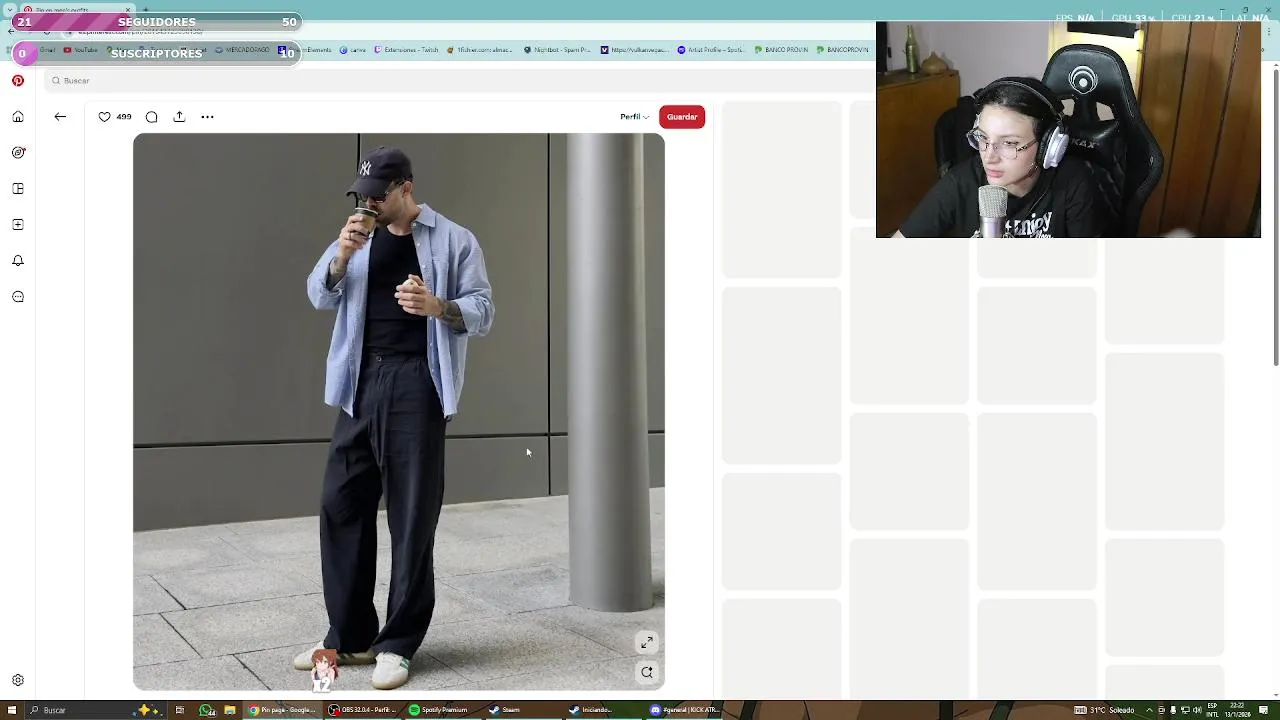Click page vertical scrollbar
Screen dimensions: 1280x720
1276,220
